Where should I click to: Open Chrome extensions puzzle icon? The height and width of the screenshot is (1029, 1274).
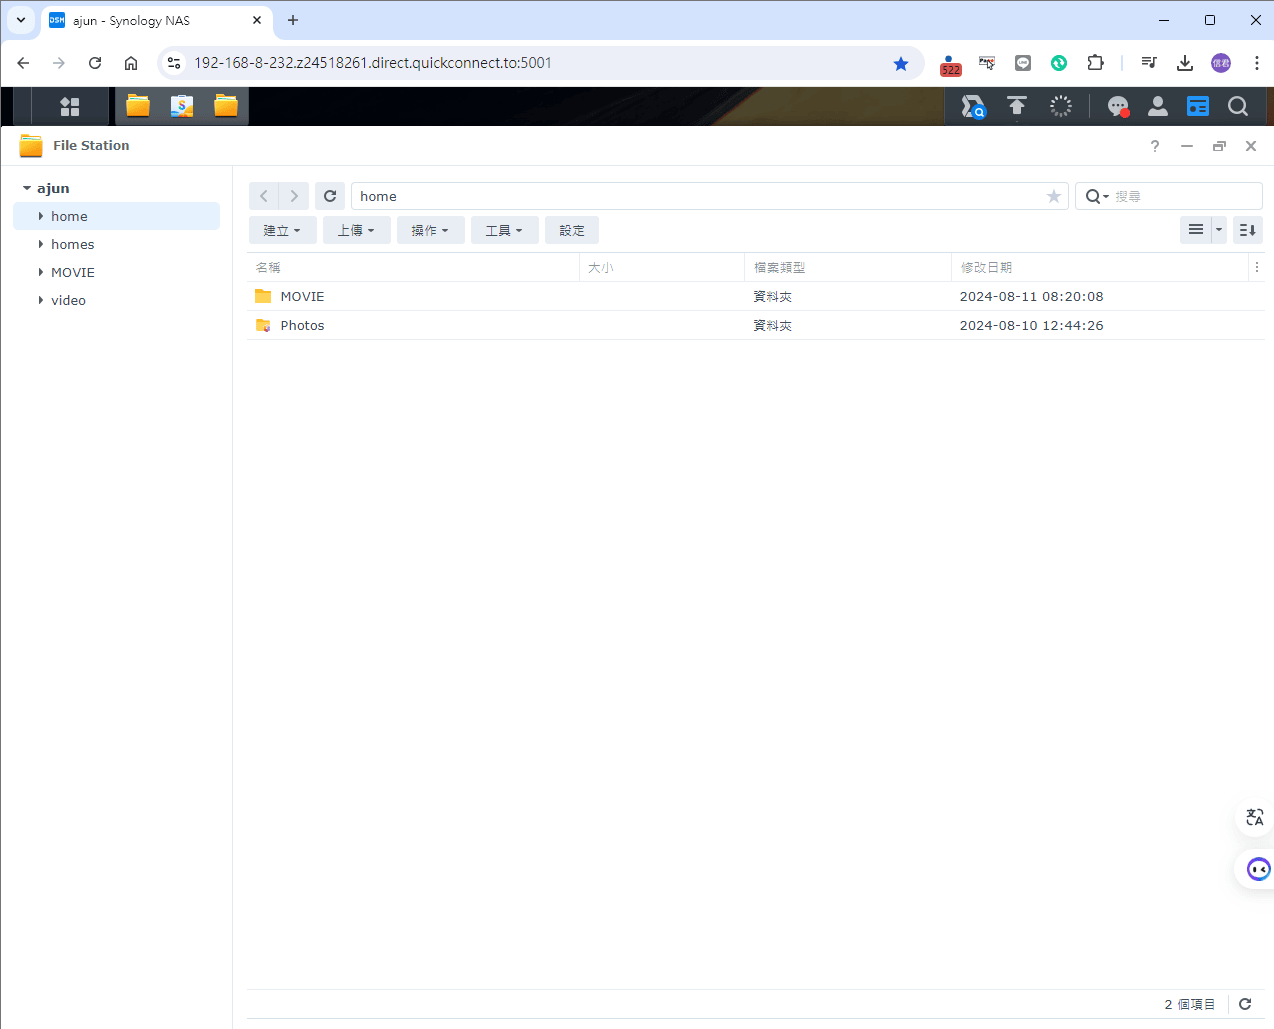pos(1096,63)
